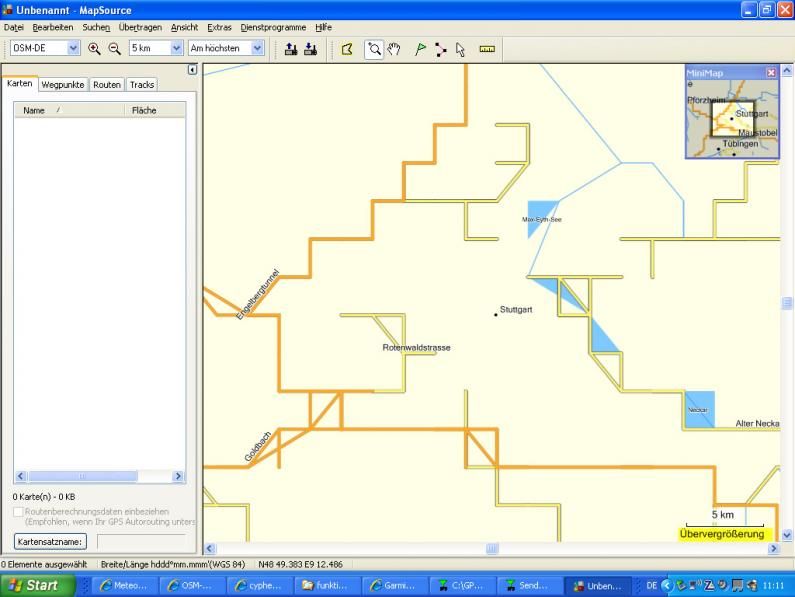Screen dimensions: 795x597
Task: Select the waypoint flag tool
Action: pyautogui.click(x=420, y=49)
